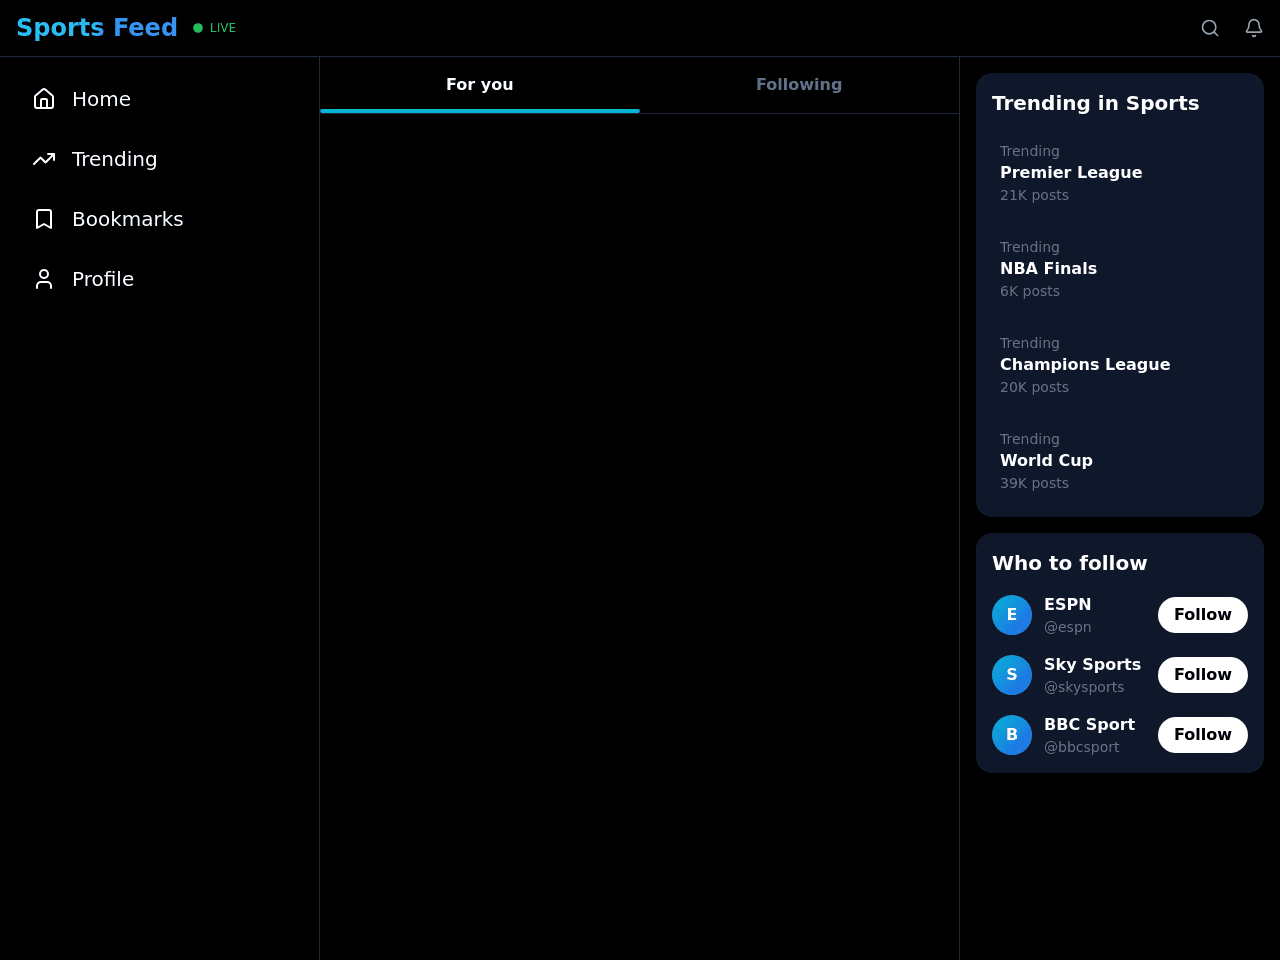Open the Sky Sports avatar circle

coord(1012,675)
